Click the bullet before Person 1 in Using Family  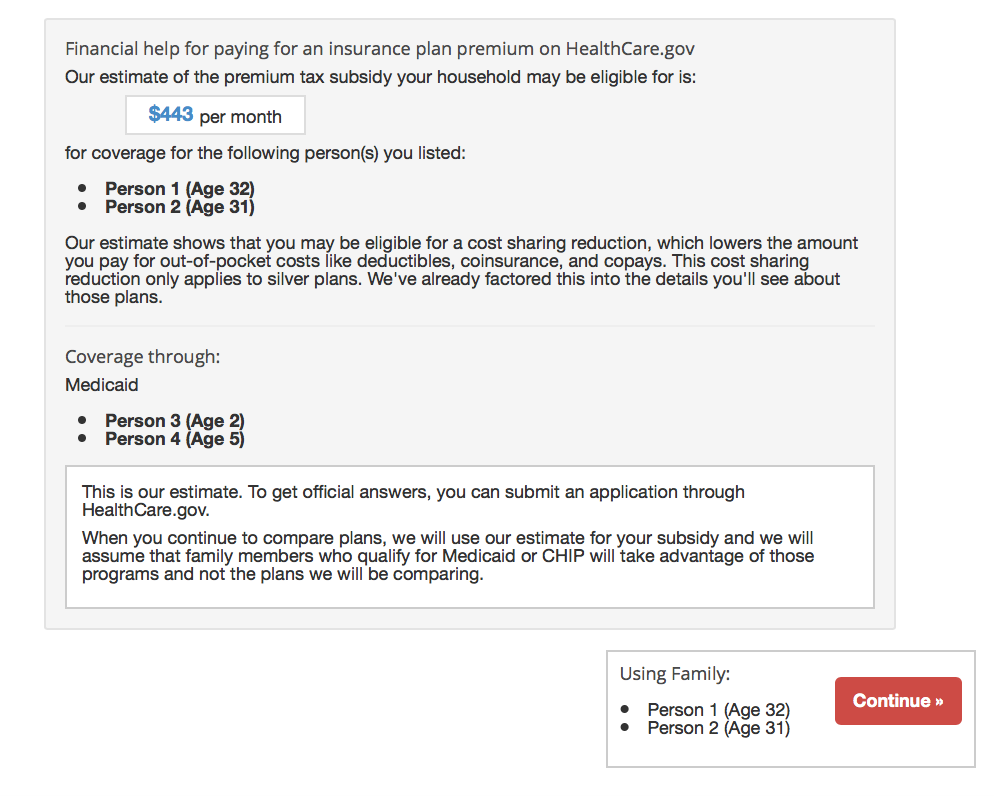pyautogui.click(x=625, y=709)
